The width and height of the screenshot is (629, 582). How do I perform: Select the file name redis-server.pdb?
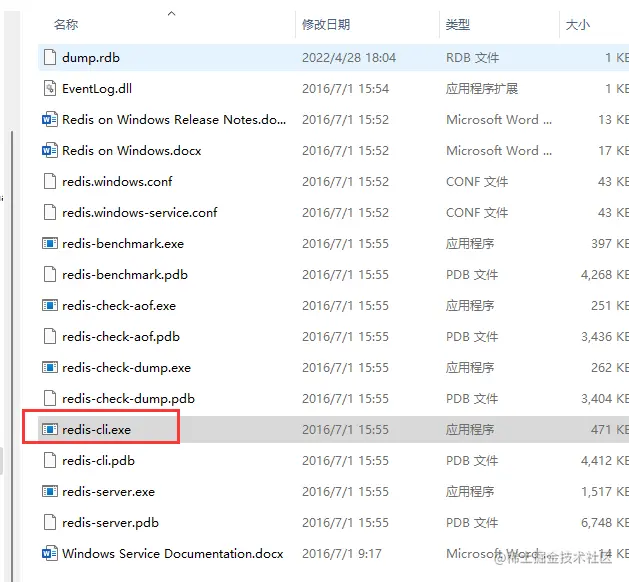pos(110,523)
